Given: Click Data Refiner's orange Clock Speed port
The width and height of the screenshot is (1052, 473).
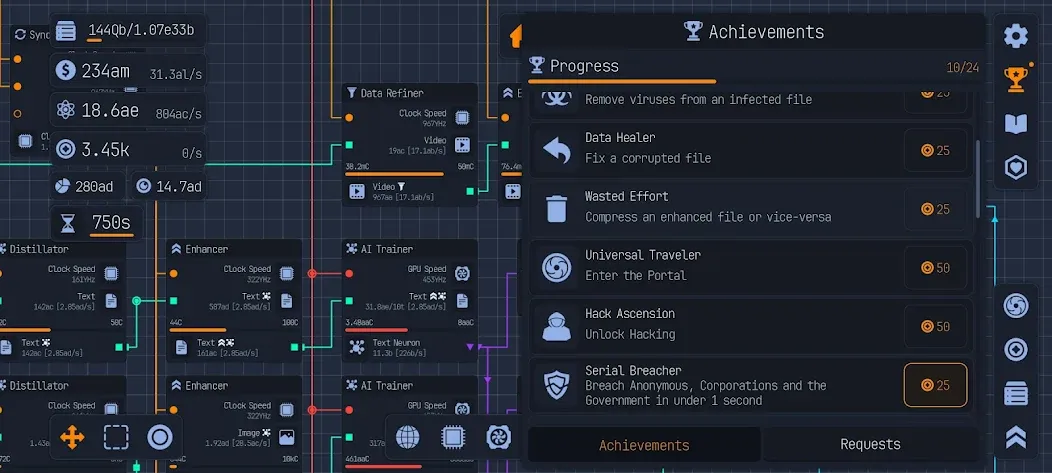Looking at the screenshot, I should 349,118.
